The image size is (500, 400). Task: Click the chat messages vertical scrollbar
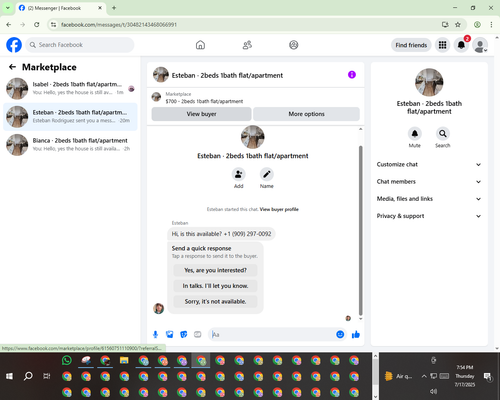pos(360,230)
